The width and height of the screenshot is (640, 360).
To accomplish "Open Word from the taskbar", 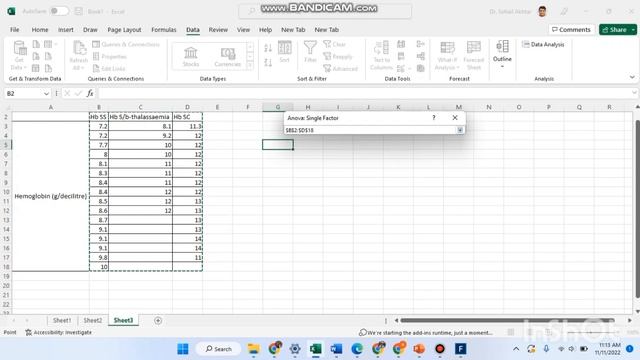I will pyautogui.click(x=336, y=349).
